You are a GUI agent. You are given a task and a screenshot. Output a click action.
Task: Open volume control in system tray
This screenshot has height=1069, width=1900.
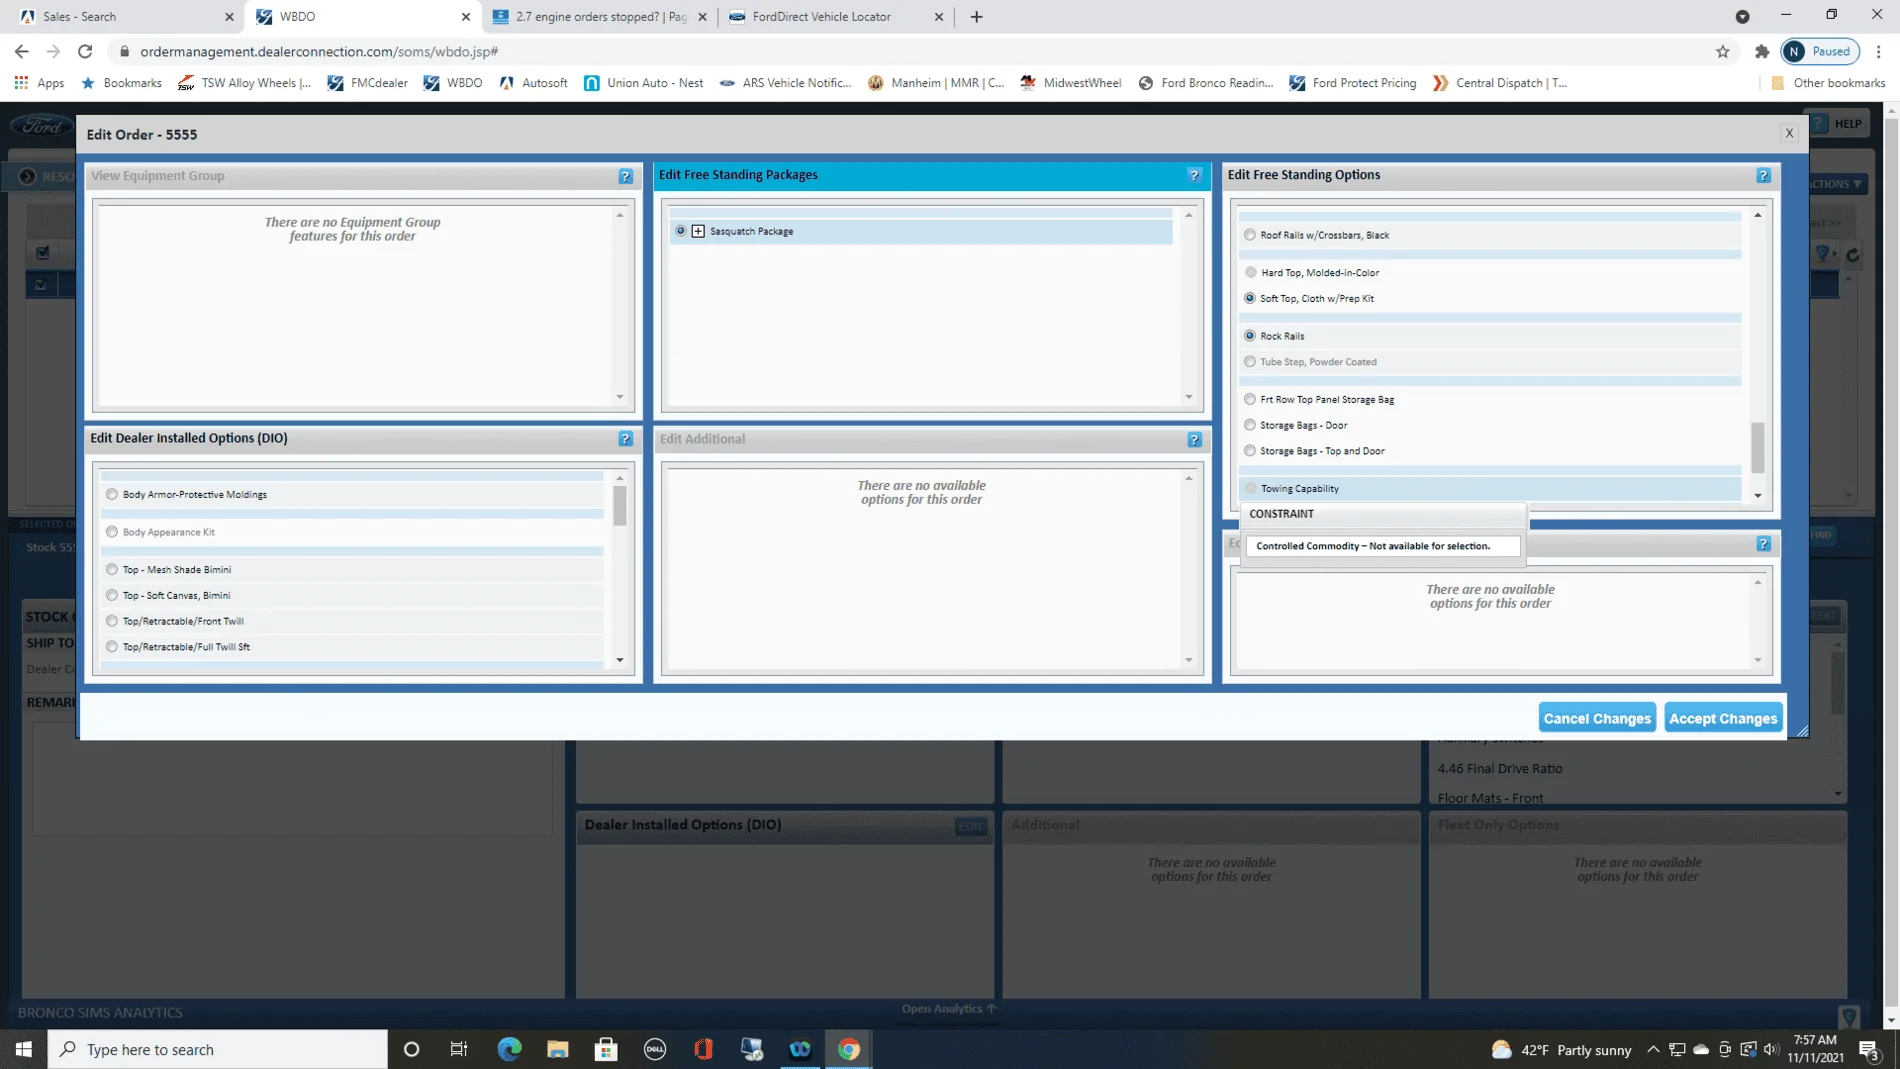tap(1771, 1049)
